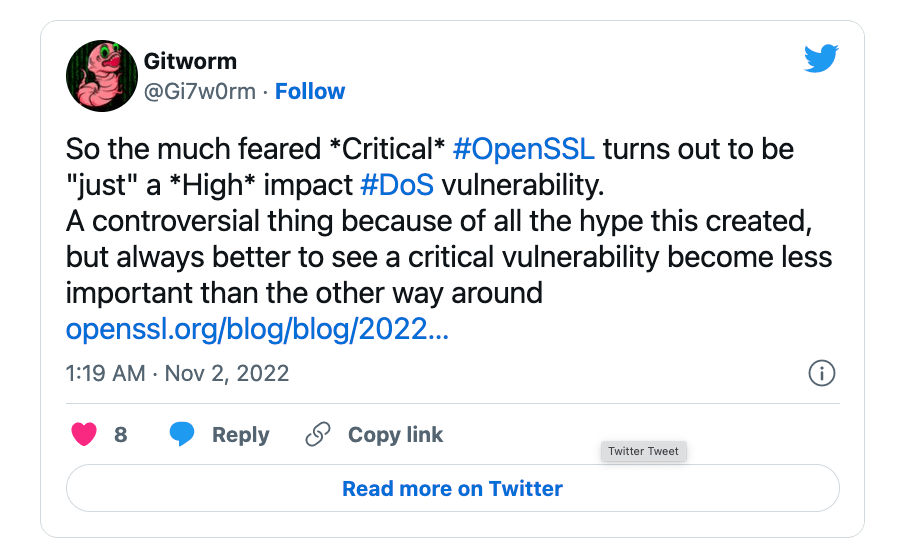This screenshot has width=911, height=559.
Task: Click the Twitter Tweet tooltip
Action: click(x=643, y=451)
